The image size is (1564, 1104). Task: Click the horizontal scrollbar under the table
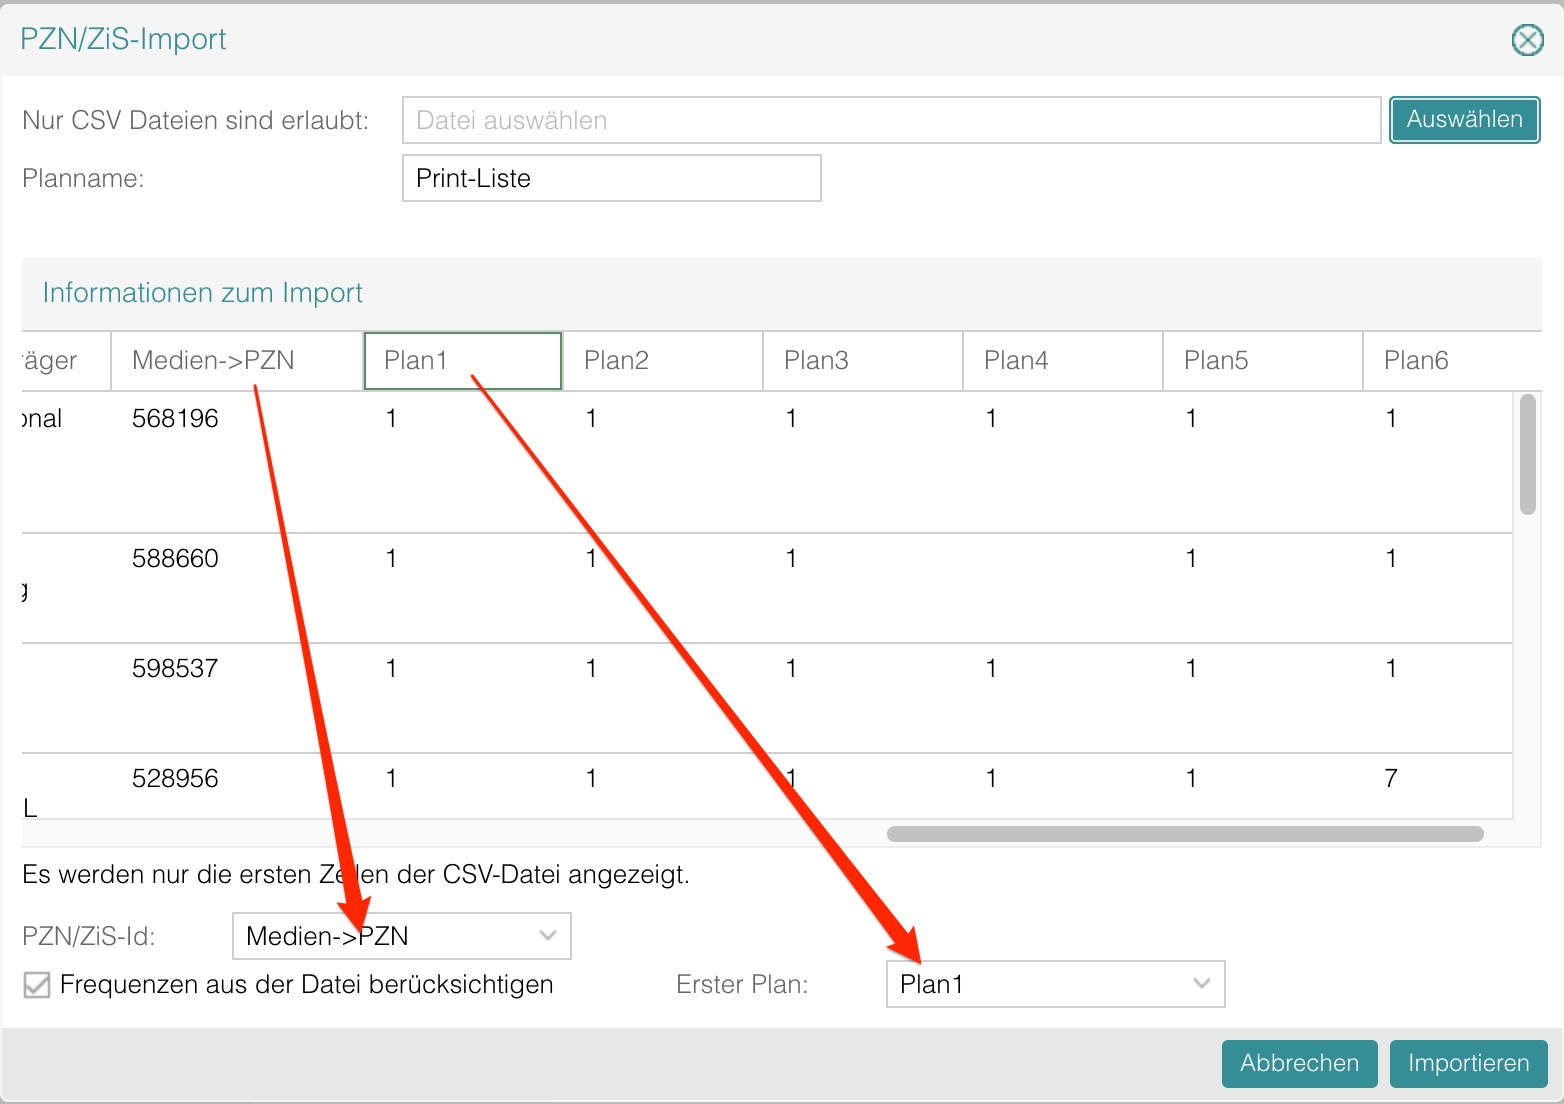pyautogui.click(x=1184, y=834)
